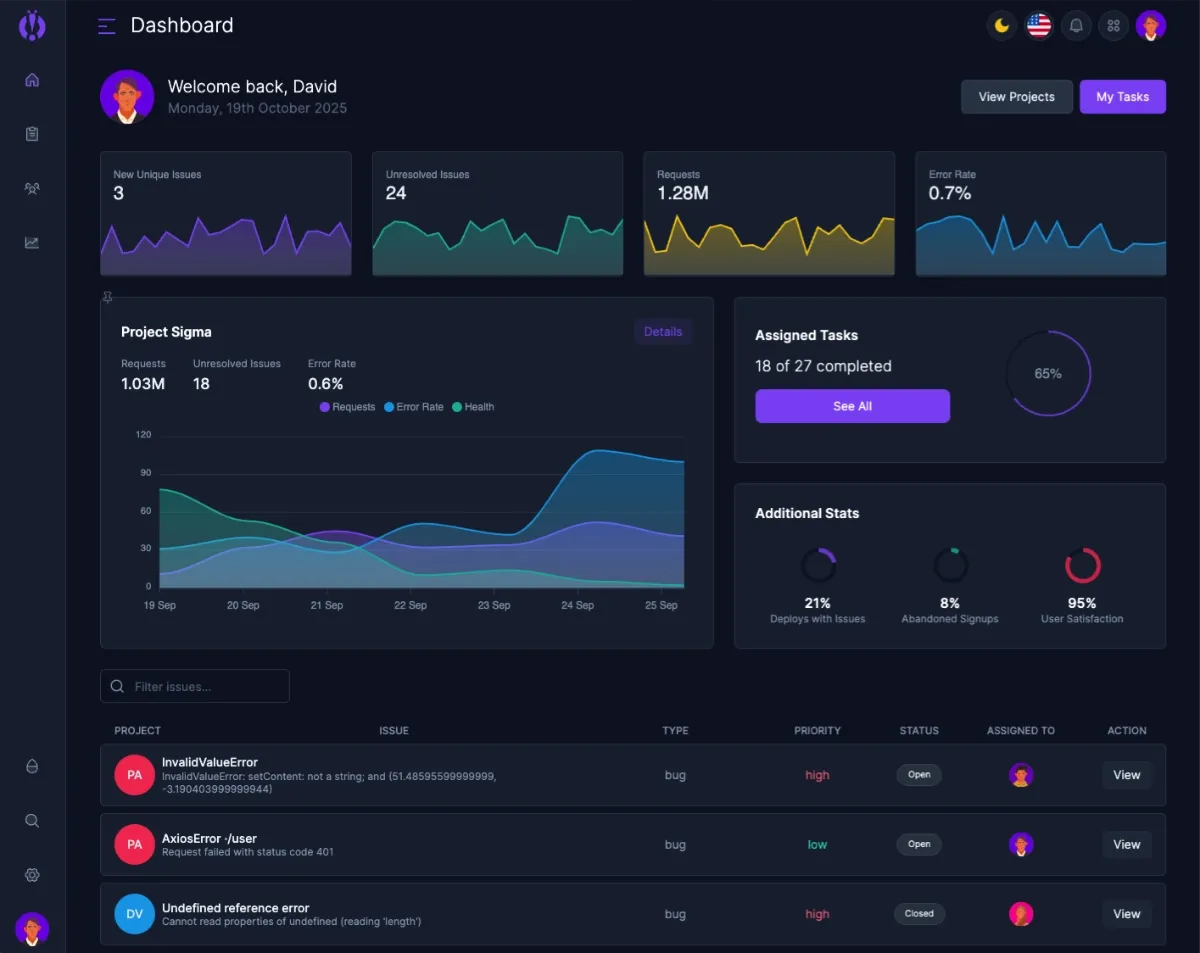Click the See All assigned tasks button
The height and width of the screenshot is (953, 1200).
852,406
